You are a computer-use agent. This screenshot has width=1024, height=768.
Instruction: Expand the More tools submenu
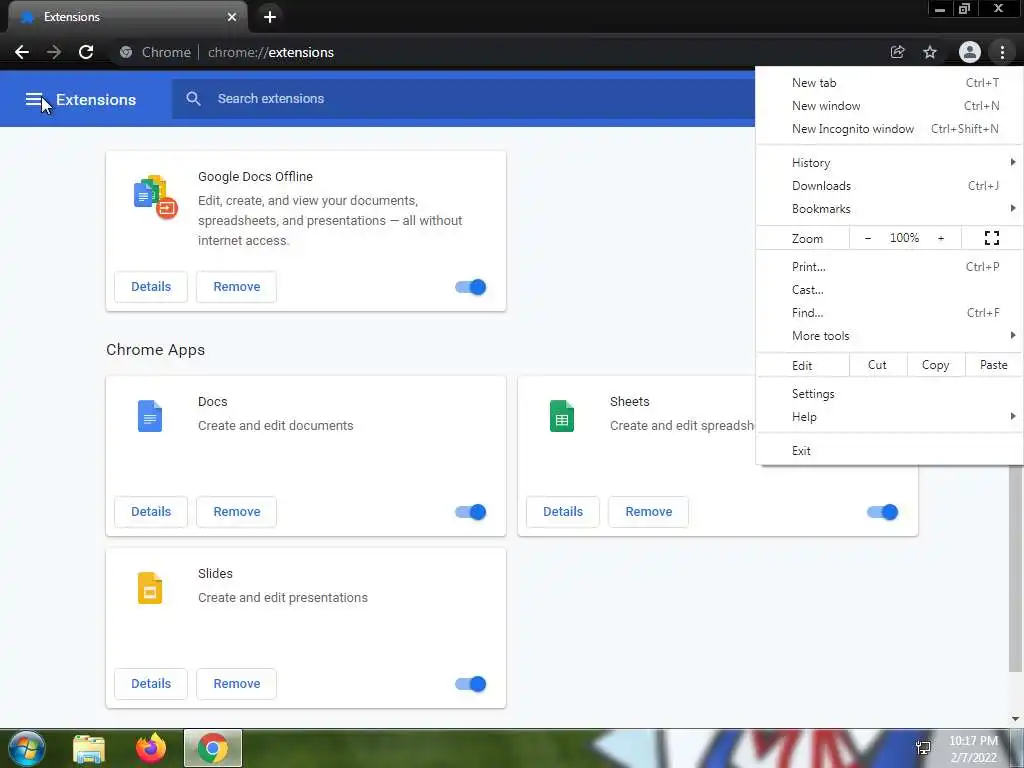(x=889, y=336)
